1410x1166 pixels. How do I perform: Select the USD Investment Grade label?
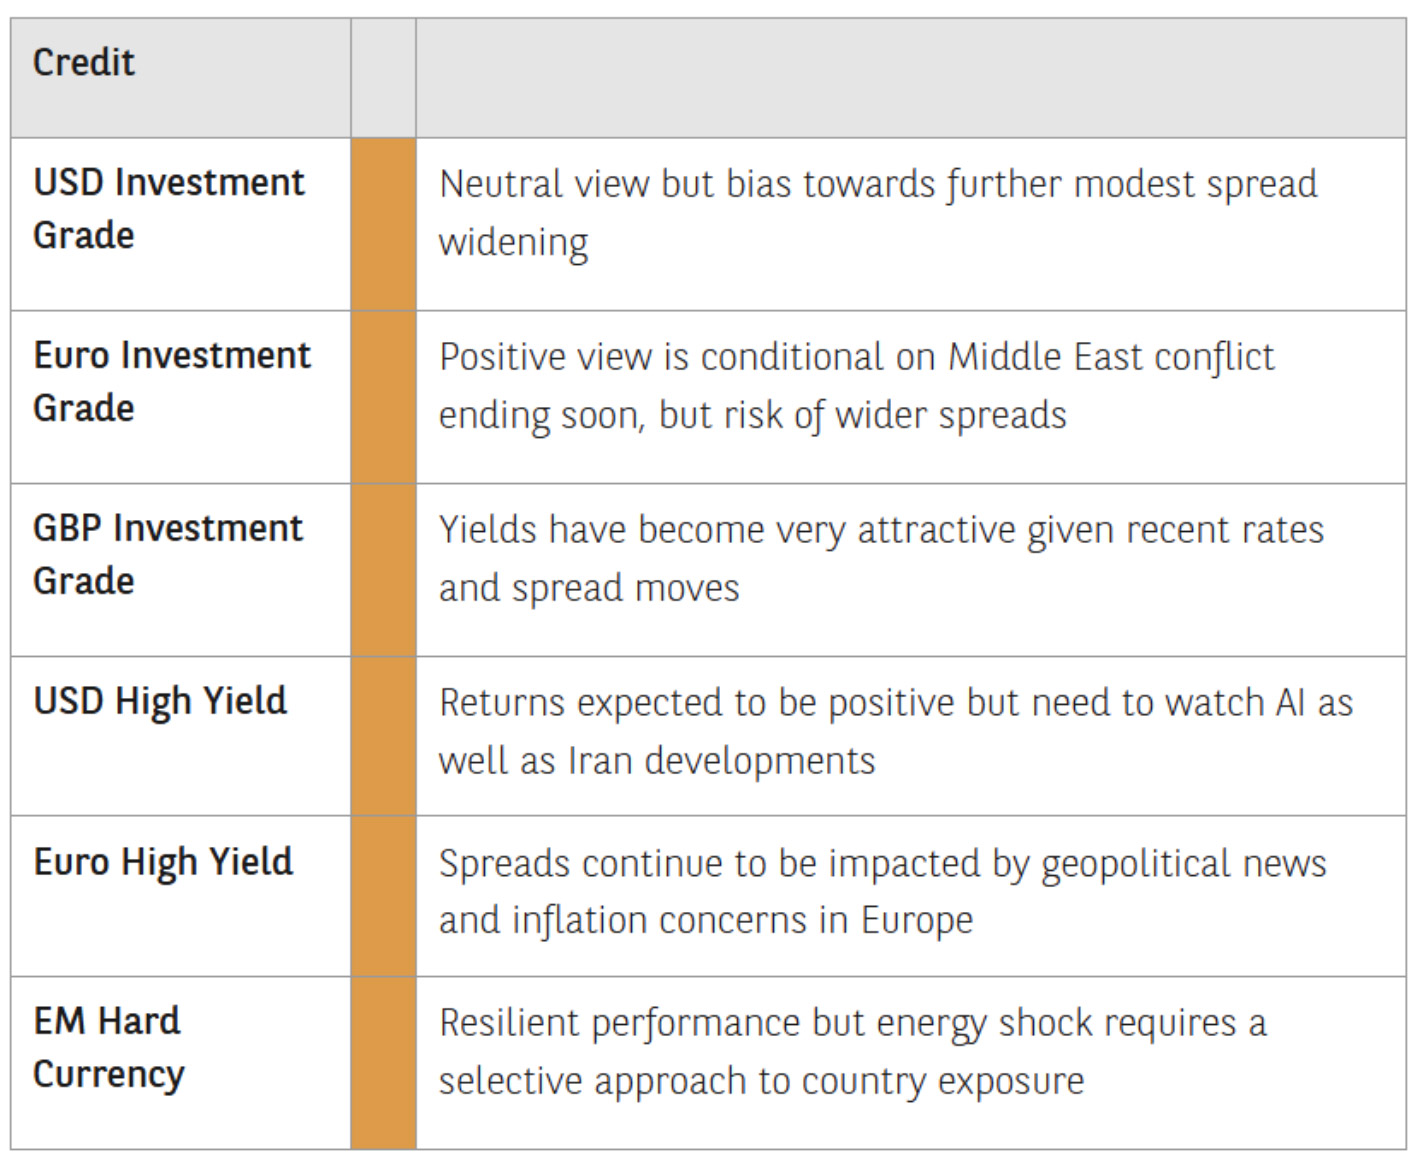coord(168,209)
